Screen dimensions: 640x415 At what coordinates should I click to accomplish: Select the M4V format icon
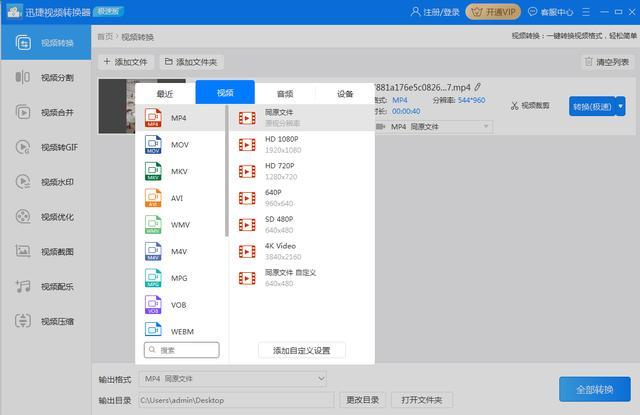click(153, 251)
